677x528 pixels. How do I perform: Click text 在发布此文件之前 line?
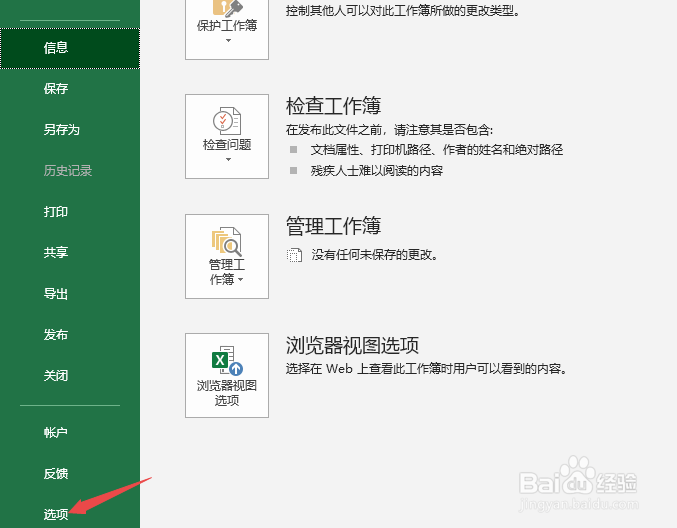(389, 130)
